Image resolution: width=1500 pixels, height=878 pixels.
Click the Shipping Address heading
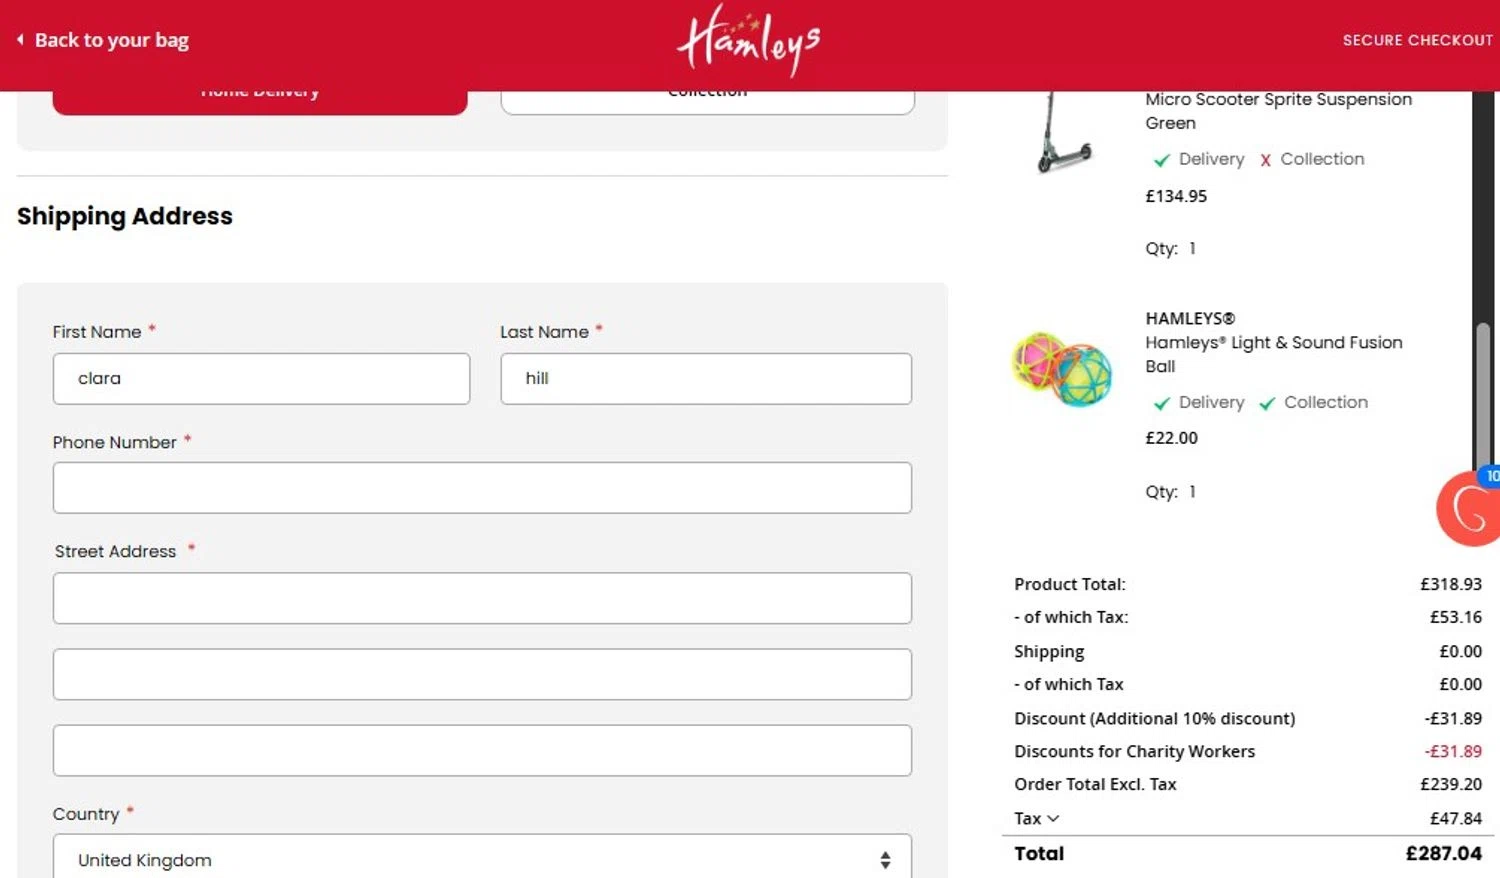click(125, 216)
